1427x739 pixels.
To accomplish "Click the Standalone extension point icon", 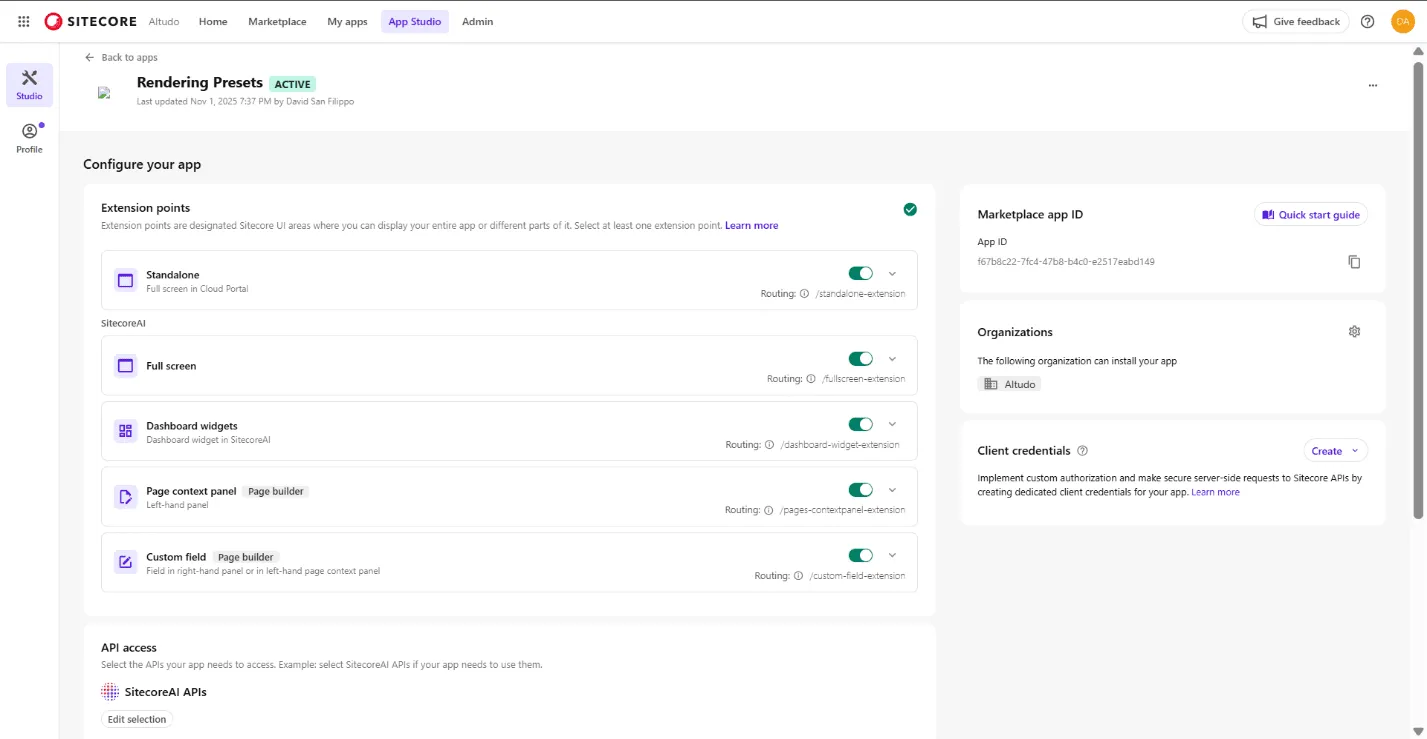I will click(x=125, y=281).
